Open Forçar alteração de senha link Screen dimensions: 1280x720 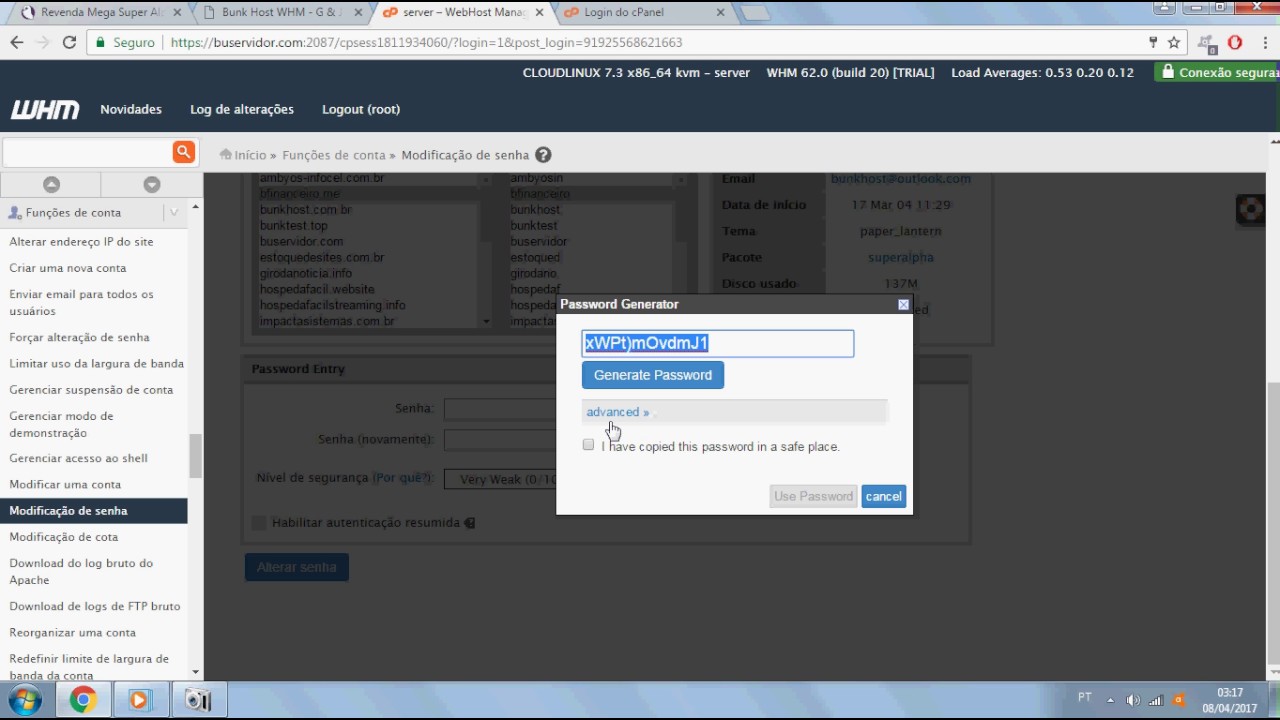[79, 337]
